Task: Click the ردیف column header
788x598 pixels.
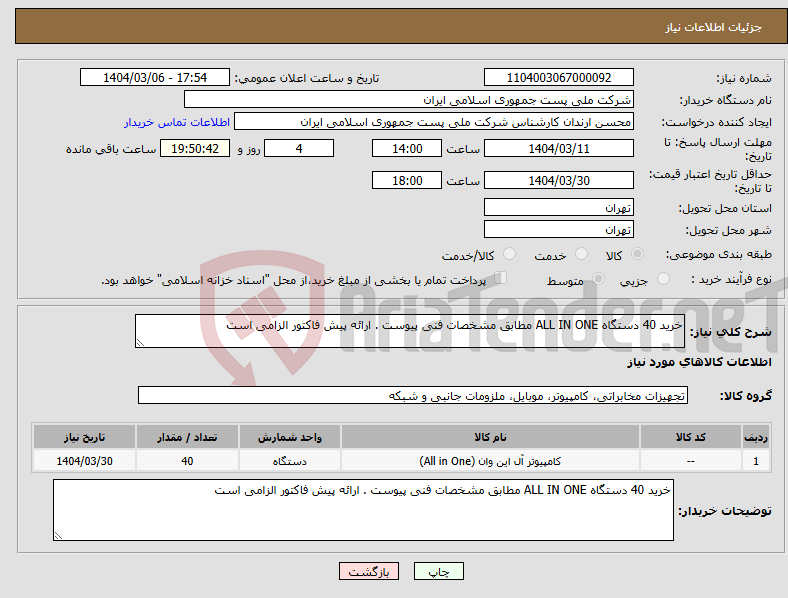Action: (x=755, y=437)
